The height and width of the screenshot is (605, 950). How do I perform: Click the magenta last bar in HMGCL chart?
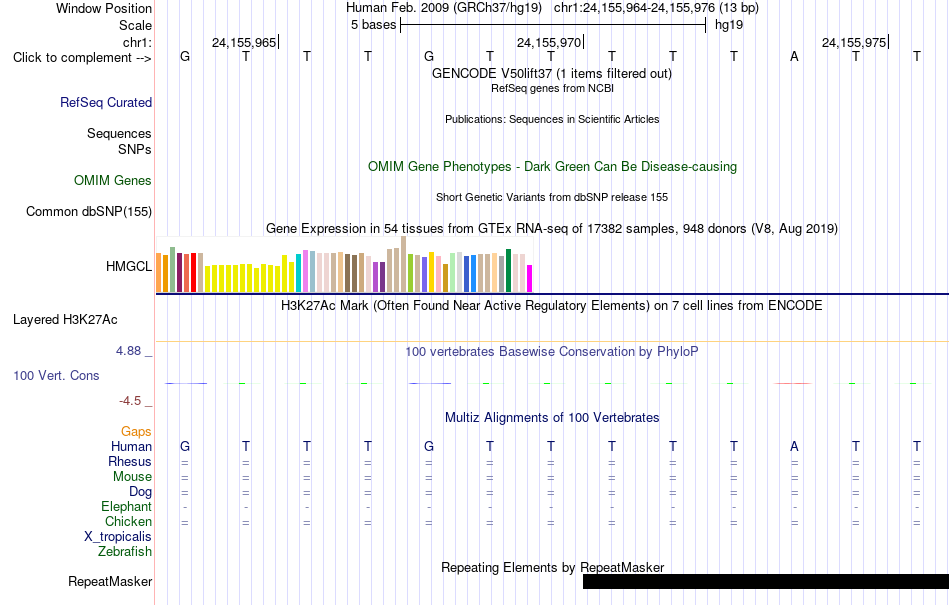click(x=529, y=279)
